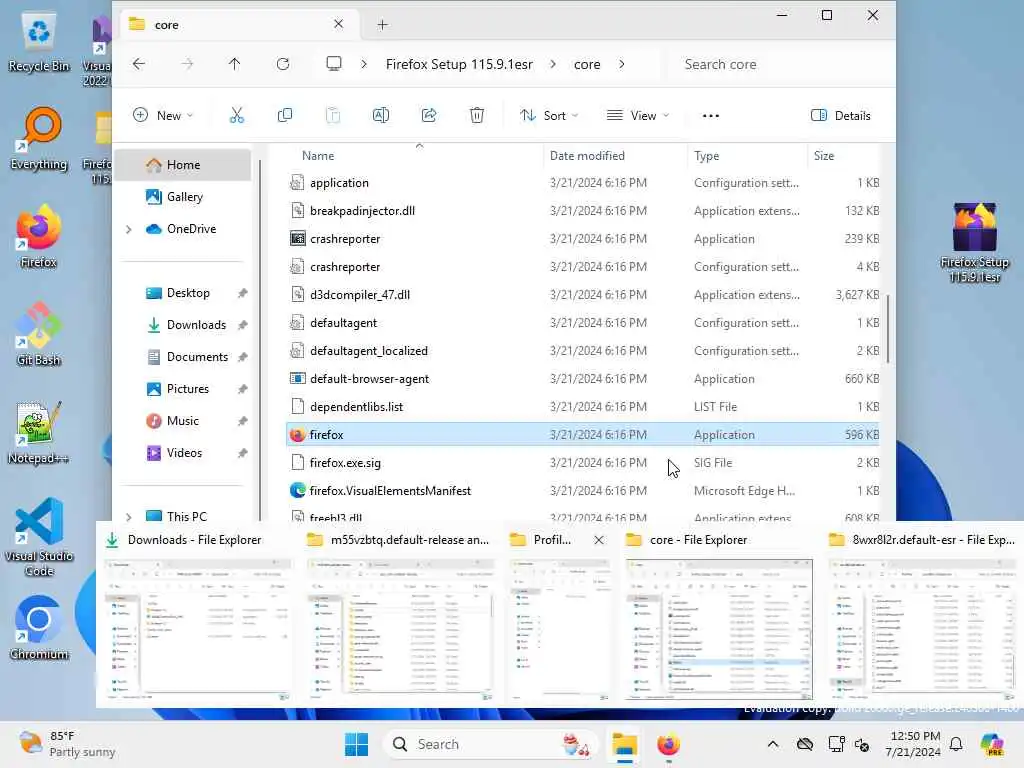Screen dimensions: 1024x768
Task: Click chevron after core breadcrumb
Action: tap(622, 64)
